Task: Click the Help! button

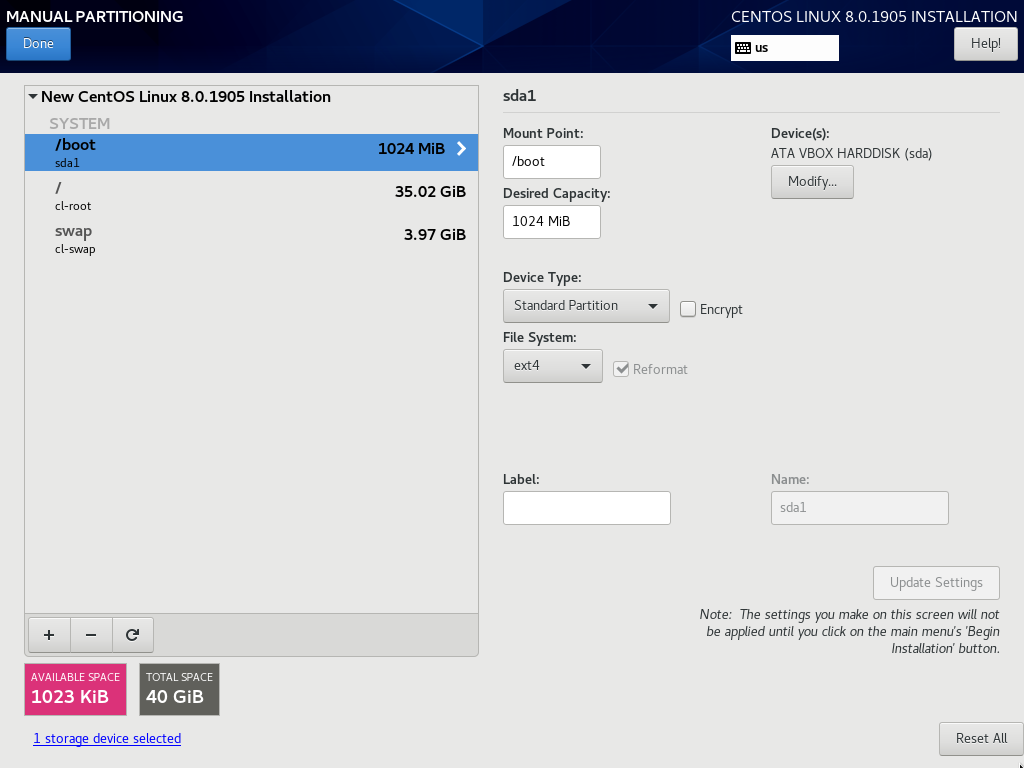Action: (985, 44)
